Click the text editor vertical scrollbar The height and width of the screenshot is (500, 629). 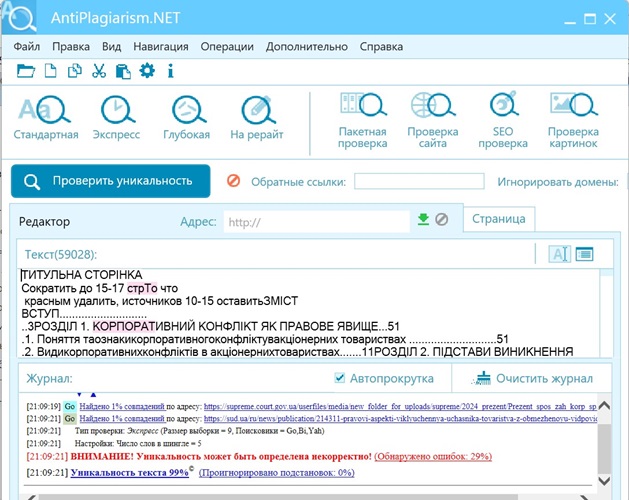(606, 312)
